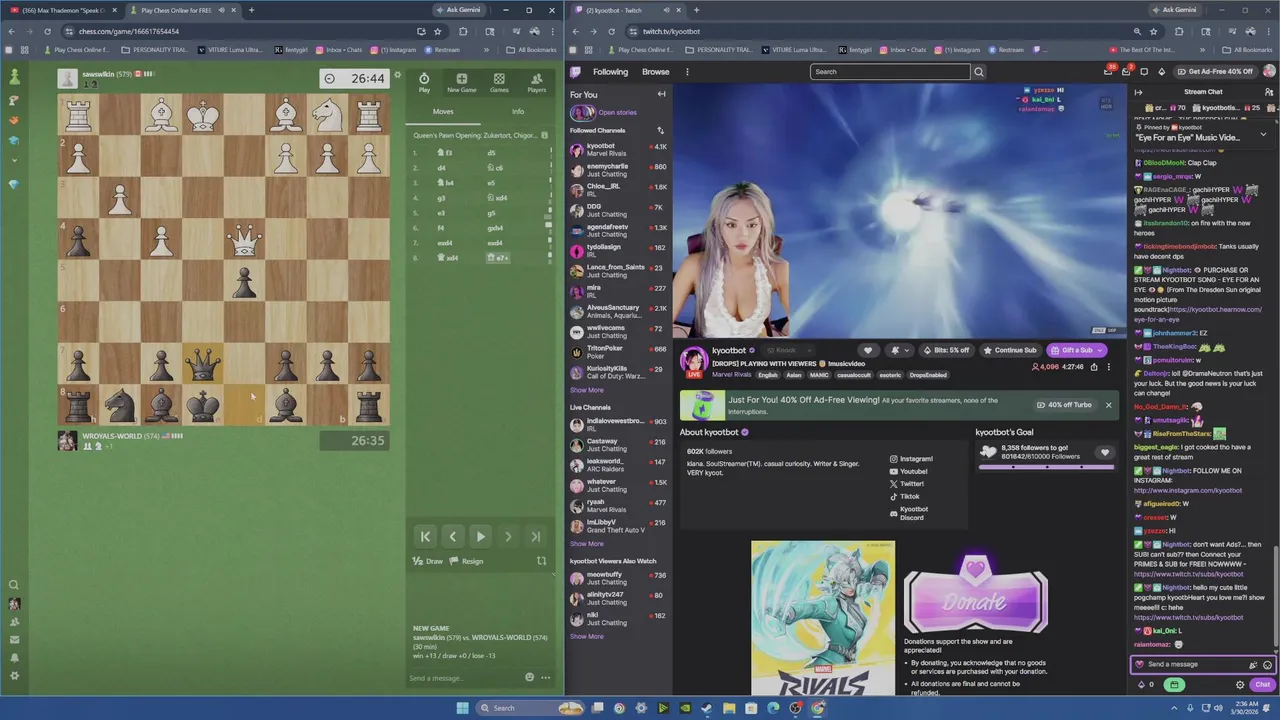Expand the pinned chat message chevron
The width and height of the screenshot is (1280, 720).
click(1263, 134)
